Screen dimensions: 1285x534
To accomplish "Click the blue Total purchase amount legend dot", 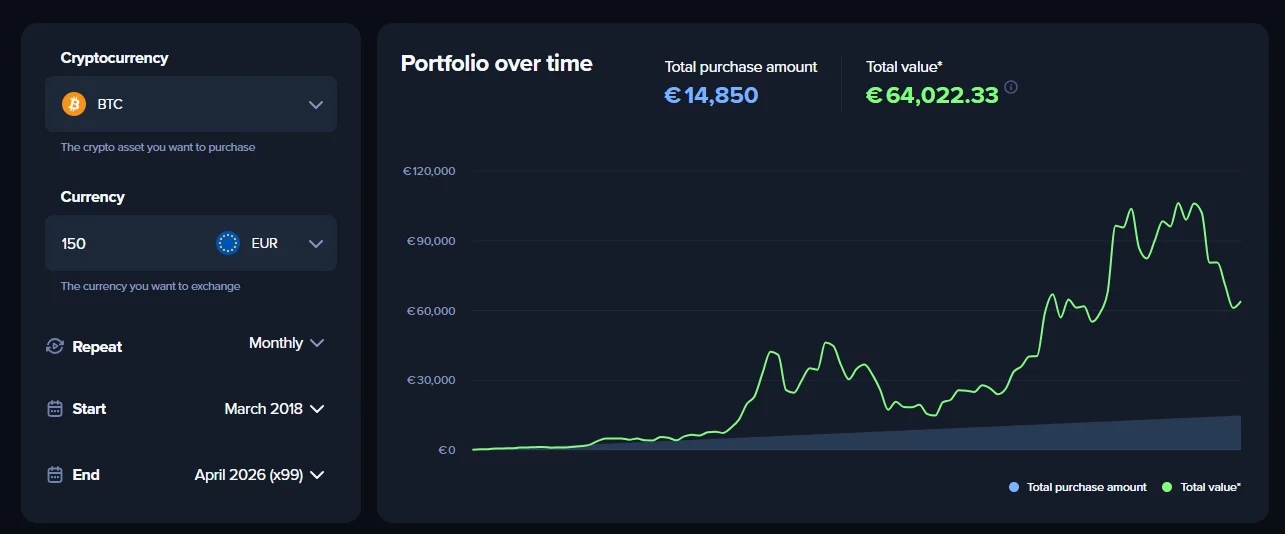I will [1014, 487].
